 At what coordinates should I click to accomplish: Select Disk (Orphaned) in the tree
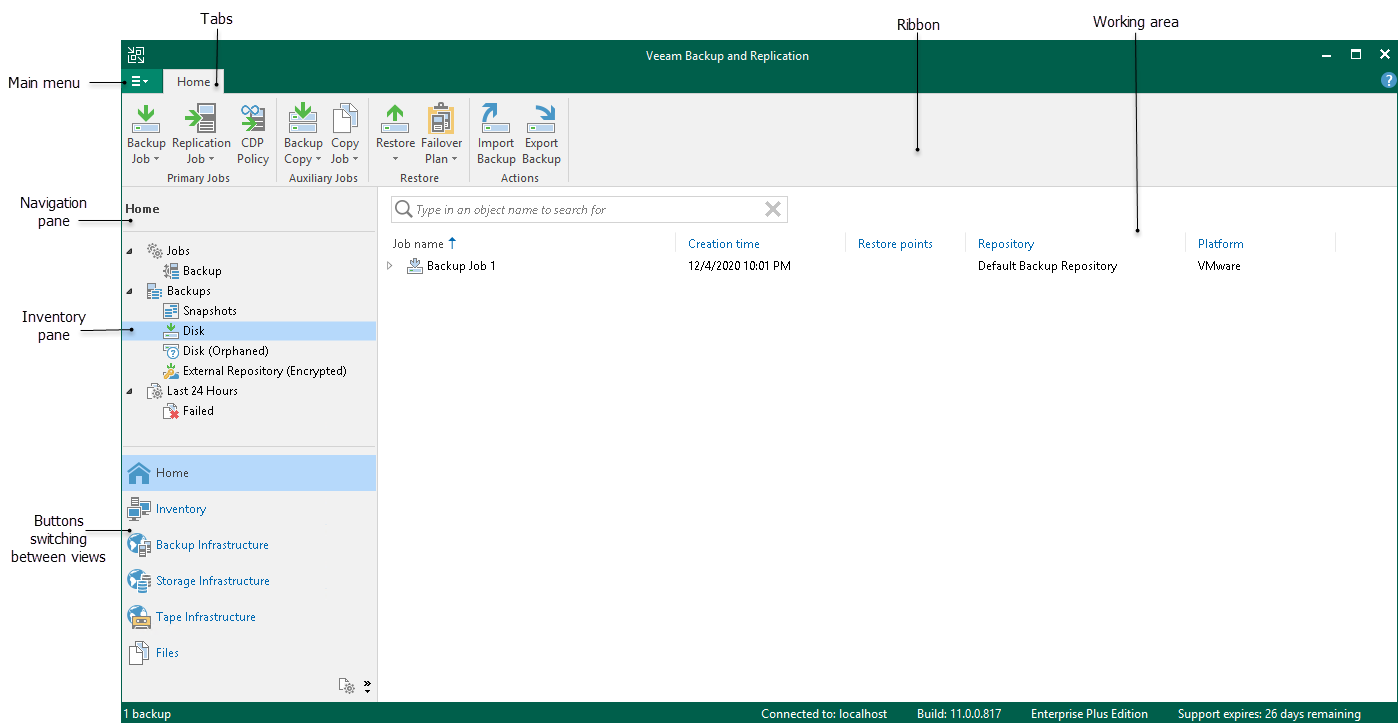click(x=226, y=351)
